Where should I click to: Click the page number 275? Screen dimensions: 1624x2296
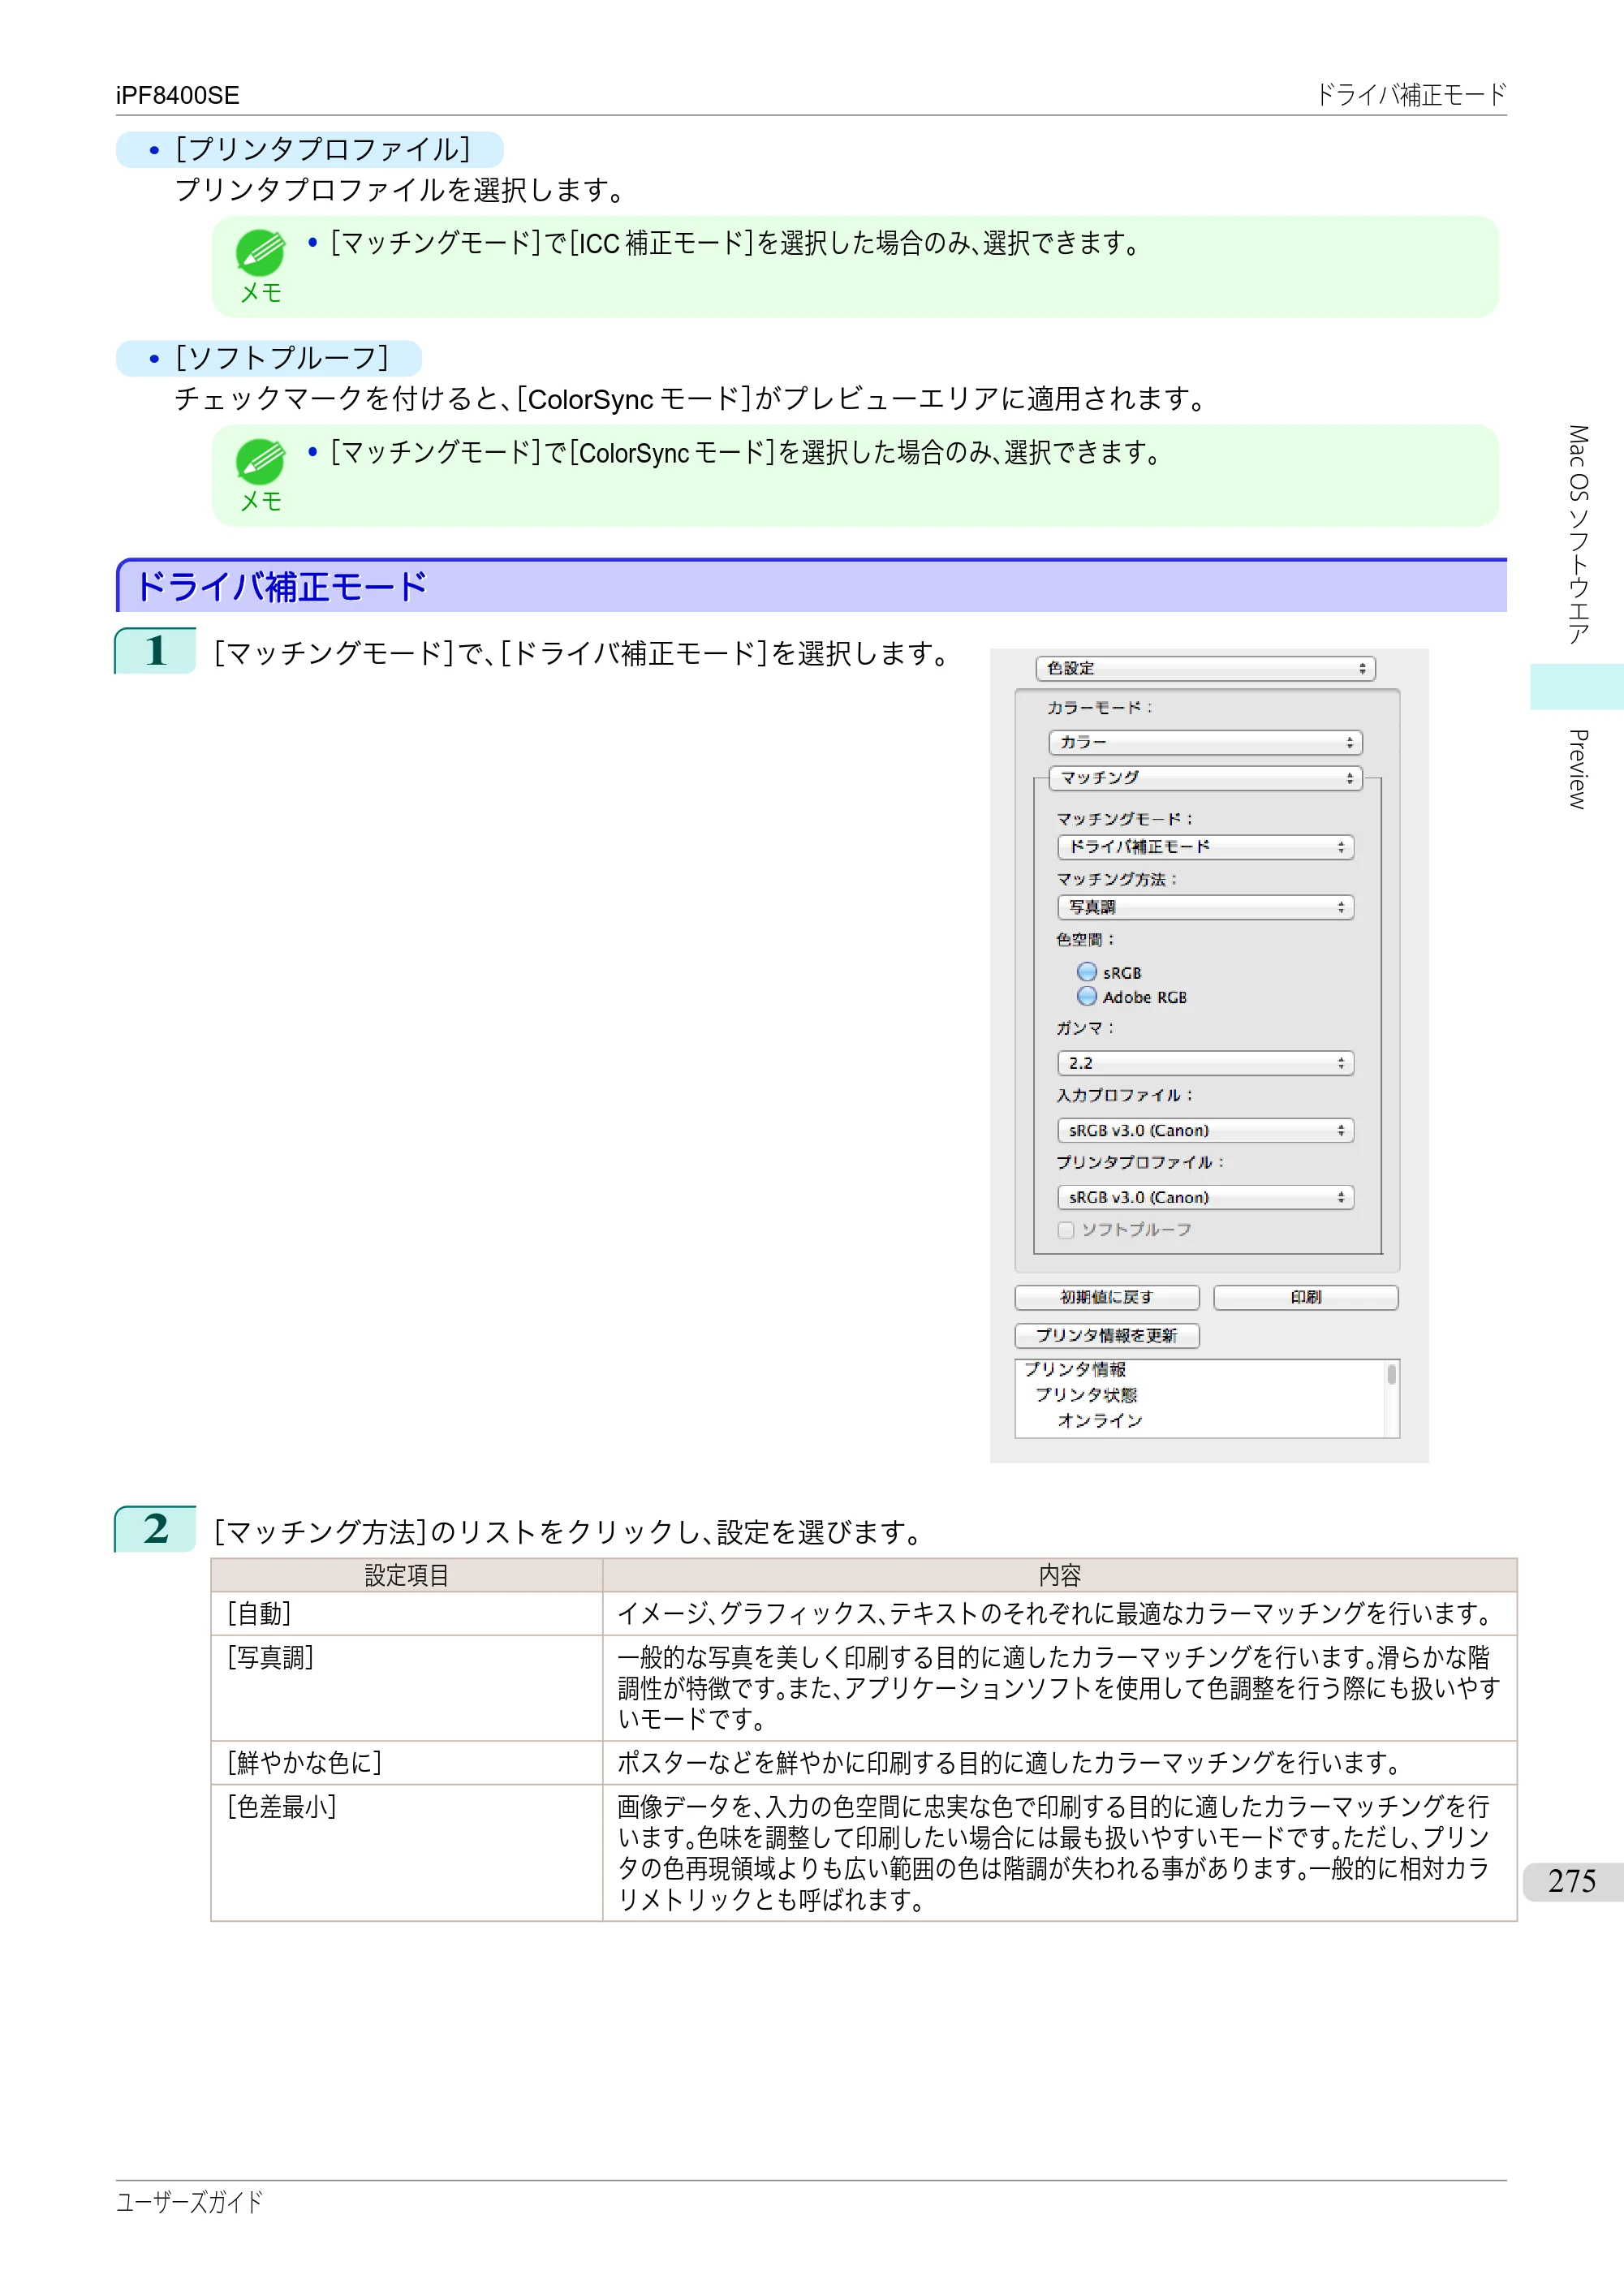pos(1572,1881)
